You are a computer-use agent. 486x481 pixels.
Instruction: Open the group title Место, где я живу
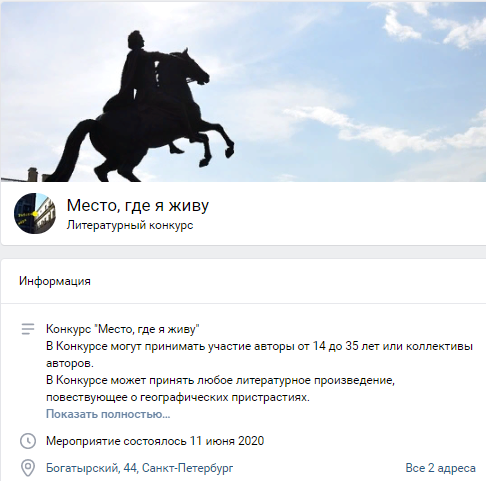tap(138, 205)
